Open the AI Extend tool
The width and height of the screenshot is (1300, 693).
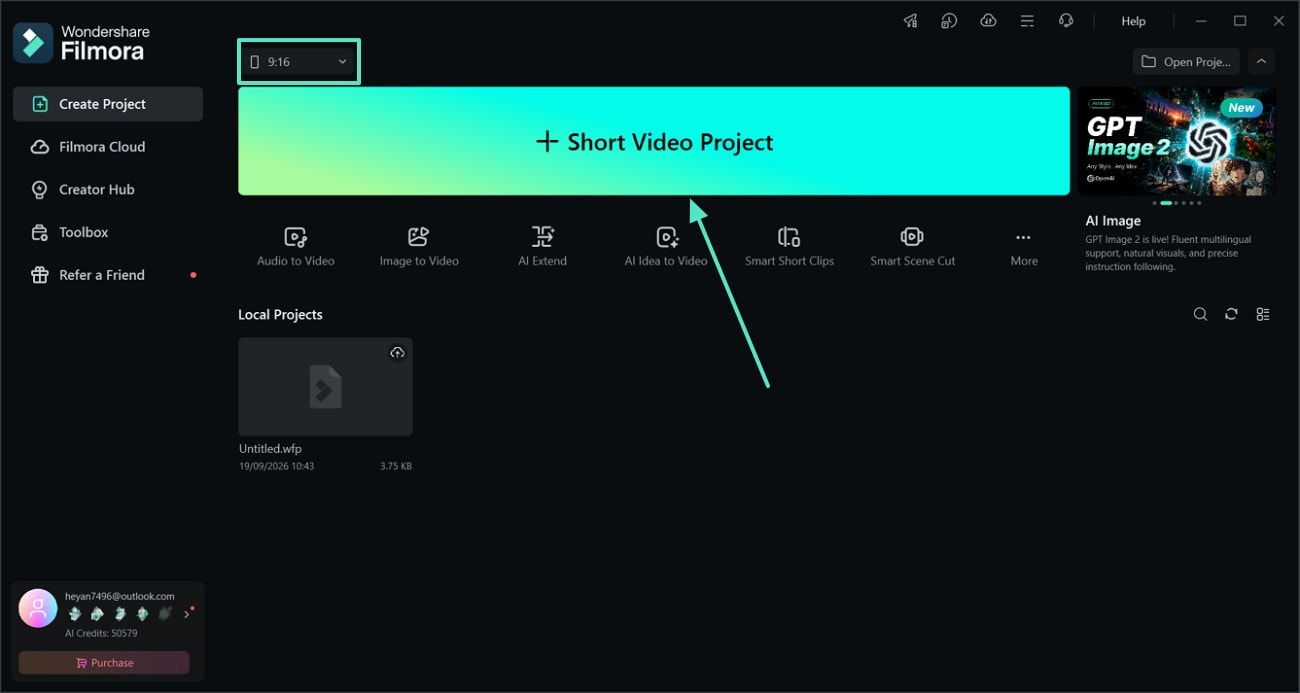(x=542, y=246)
